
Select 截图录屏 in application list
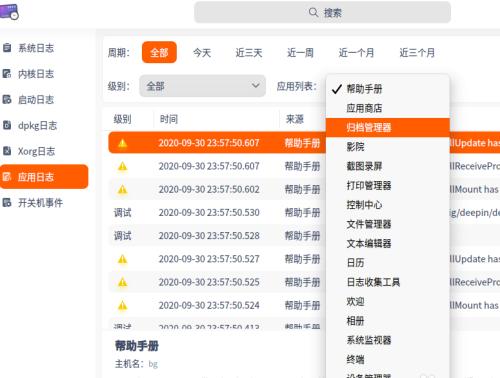tap(388, 166)
